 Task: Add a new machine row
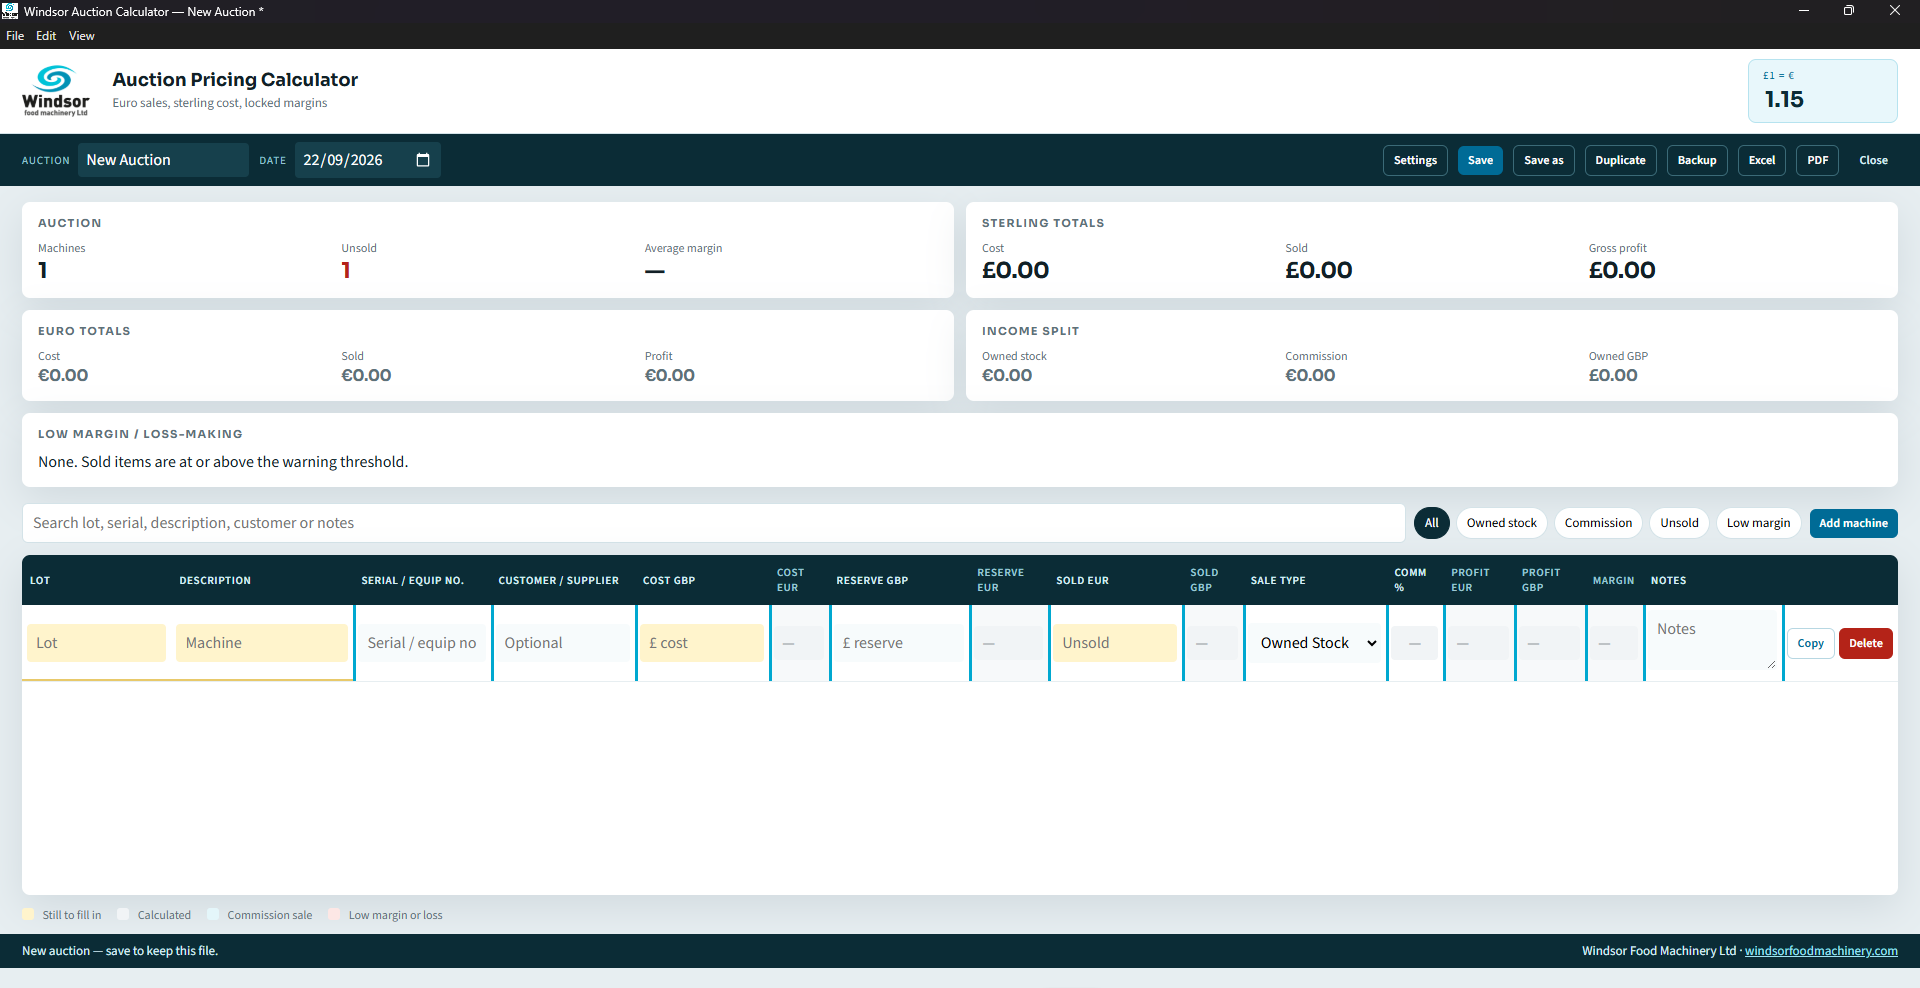1853,523
